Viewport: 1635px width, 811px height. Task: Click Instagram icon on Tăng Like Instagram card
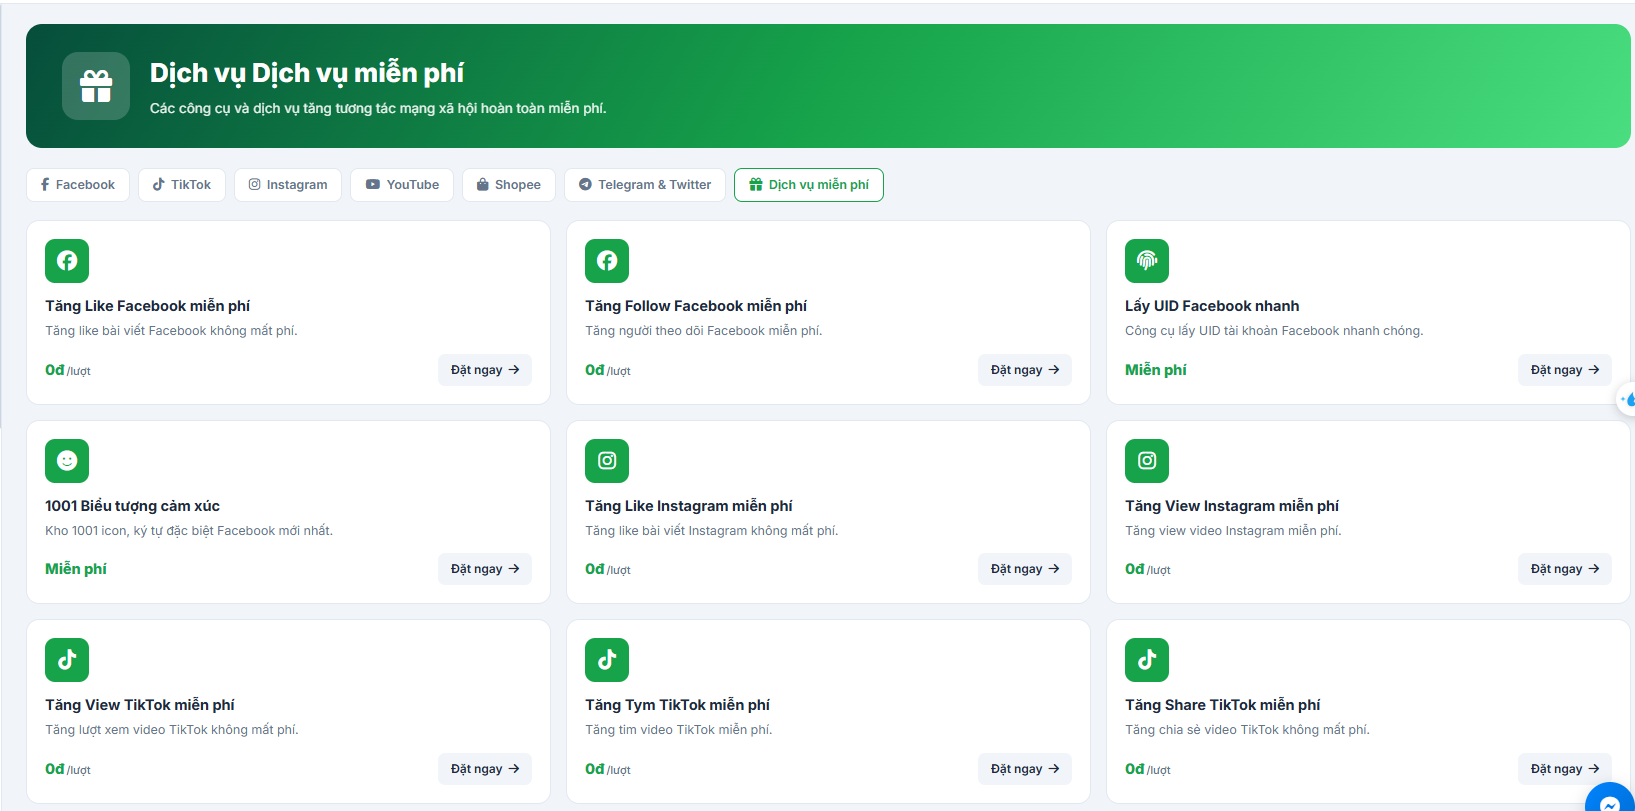click(607, 461)
